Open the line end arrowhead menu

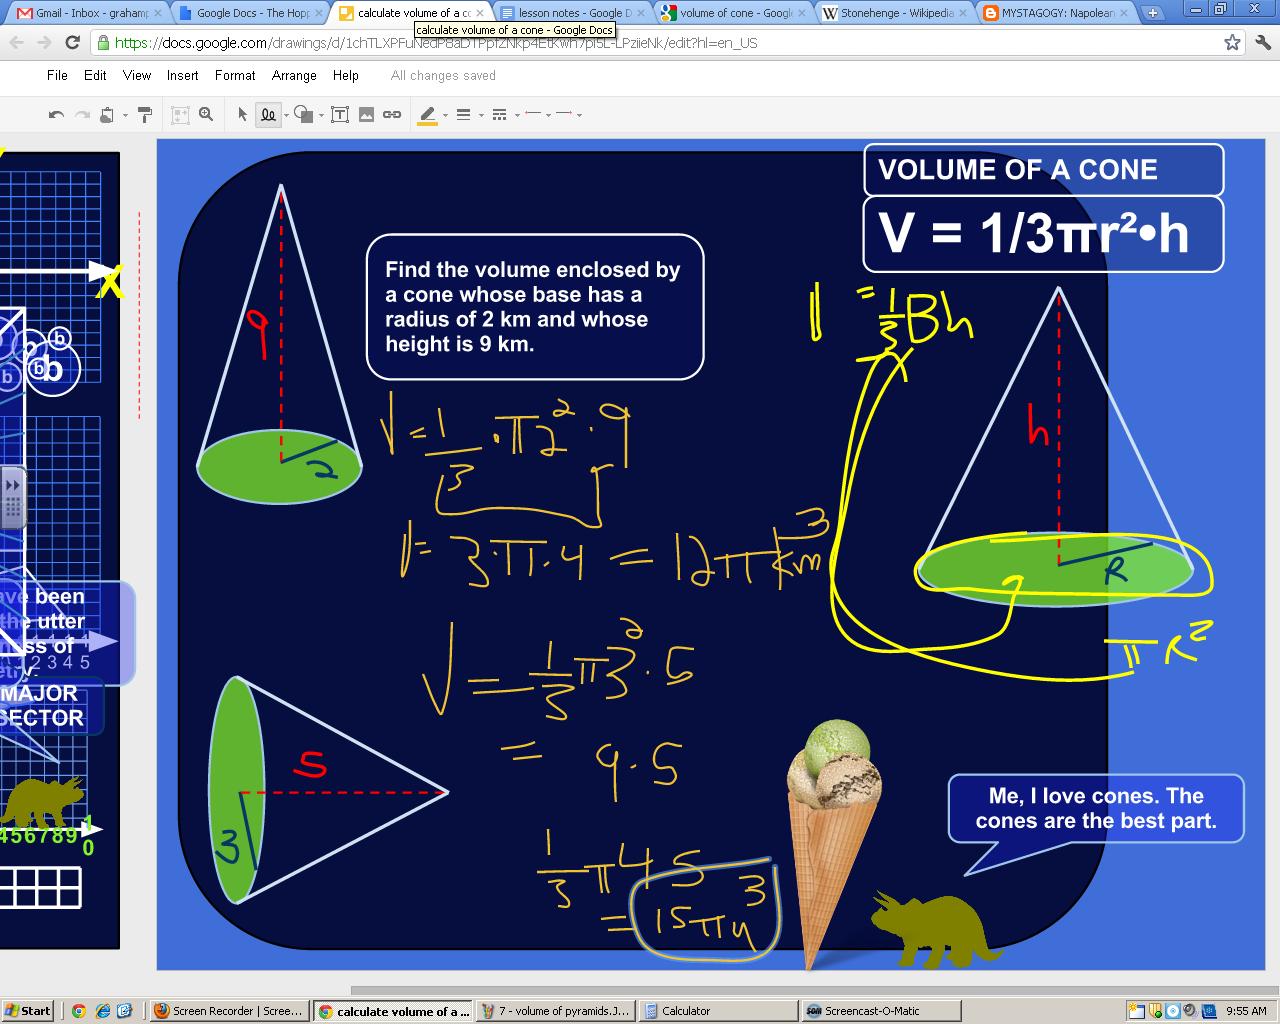pyautogui.click(x=564, y=115)
